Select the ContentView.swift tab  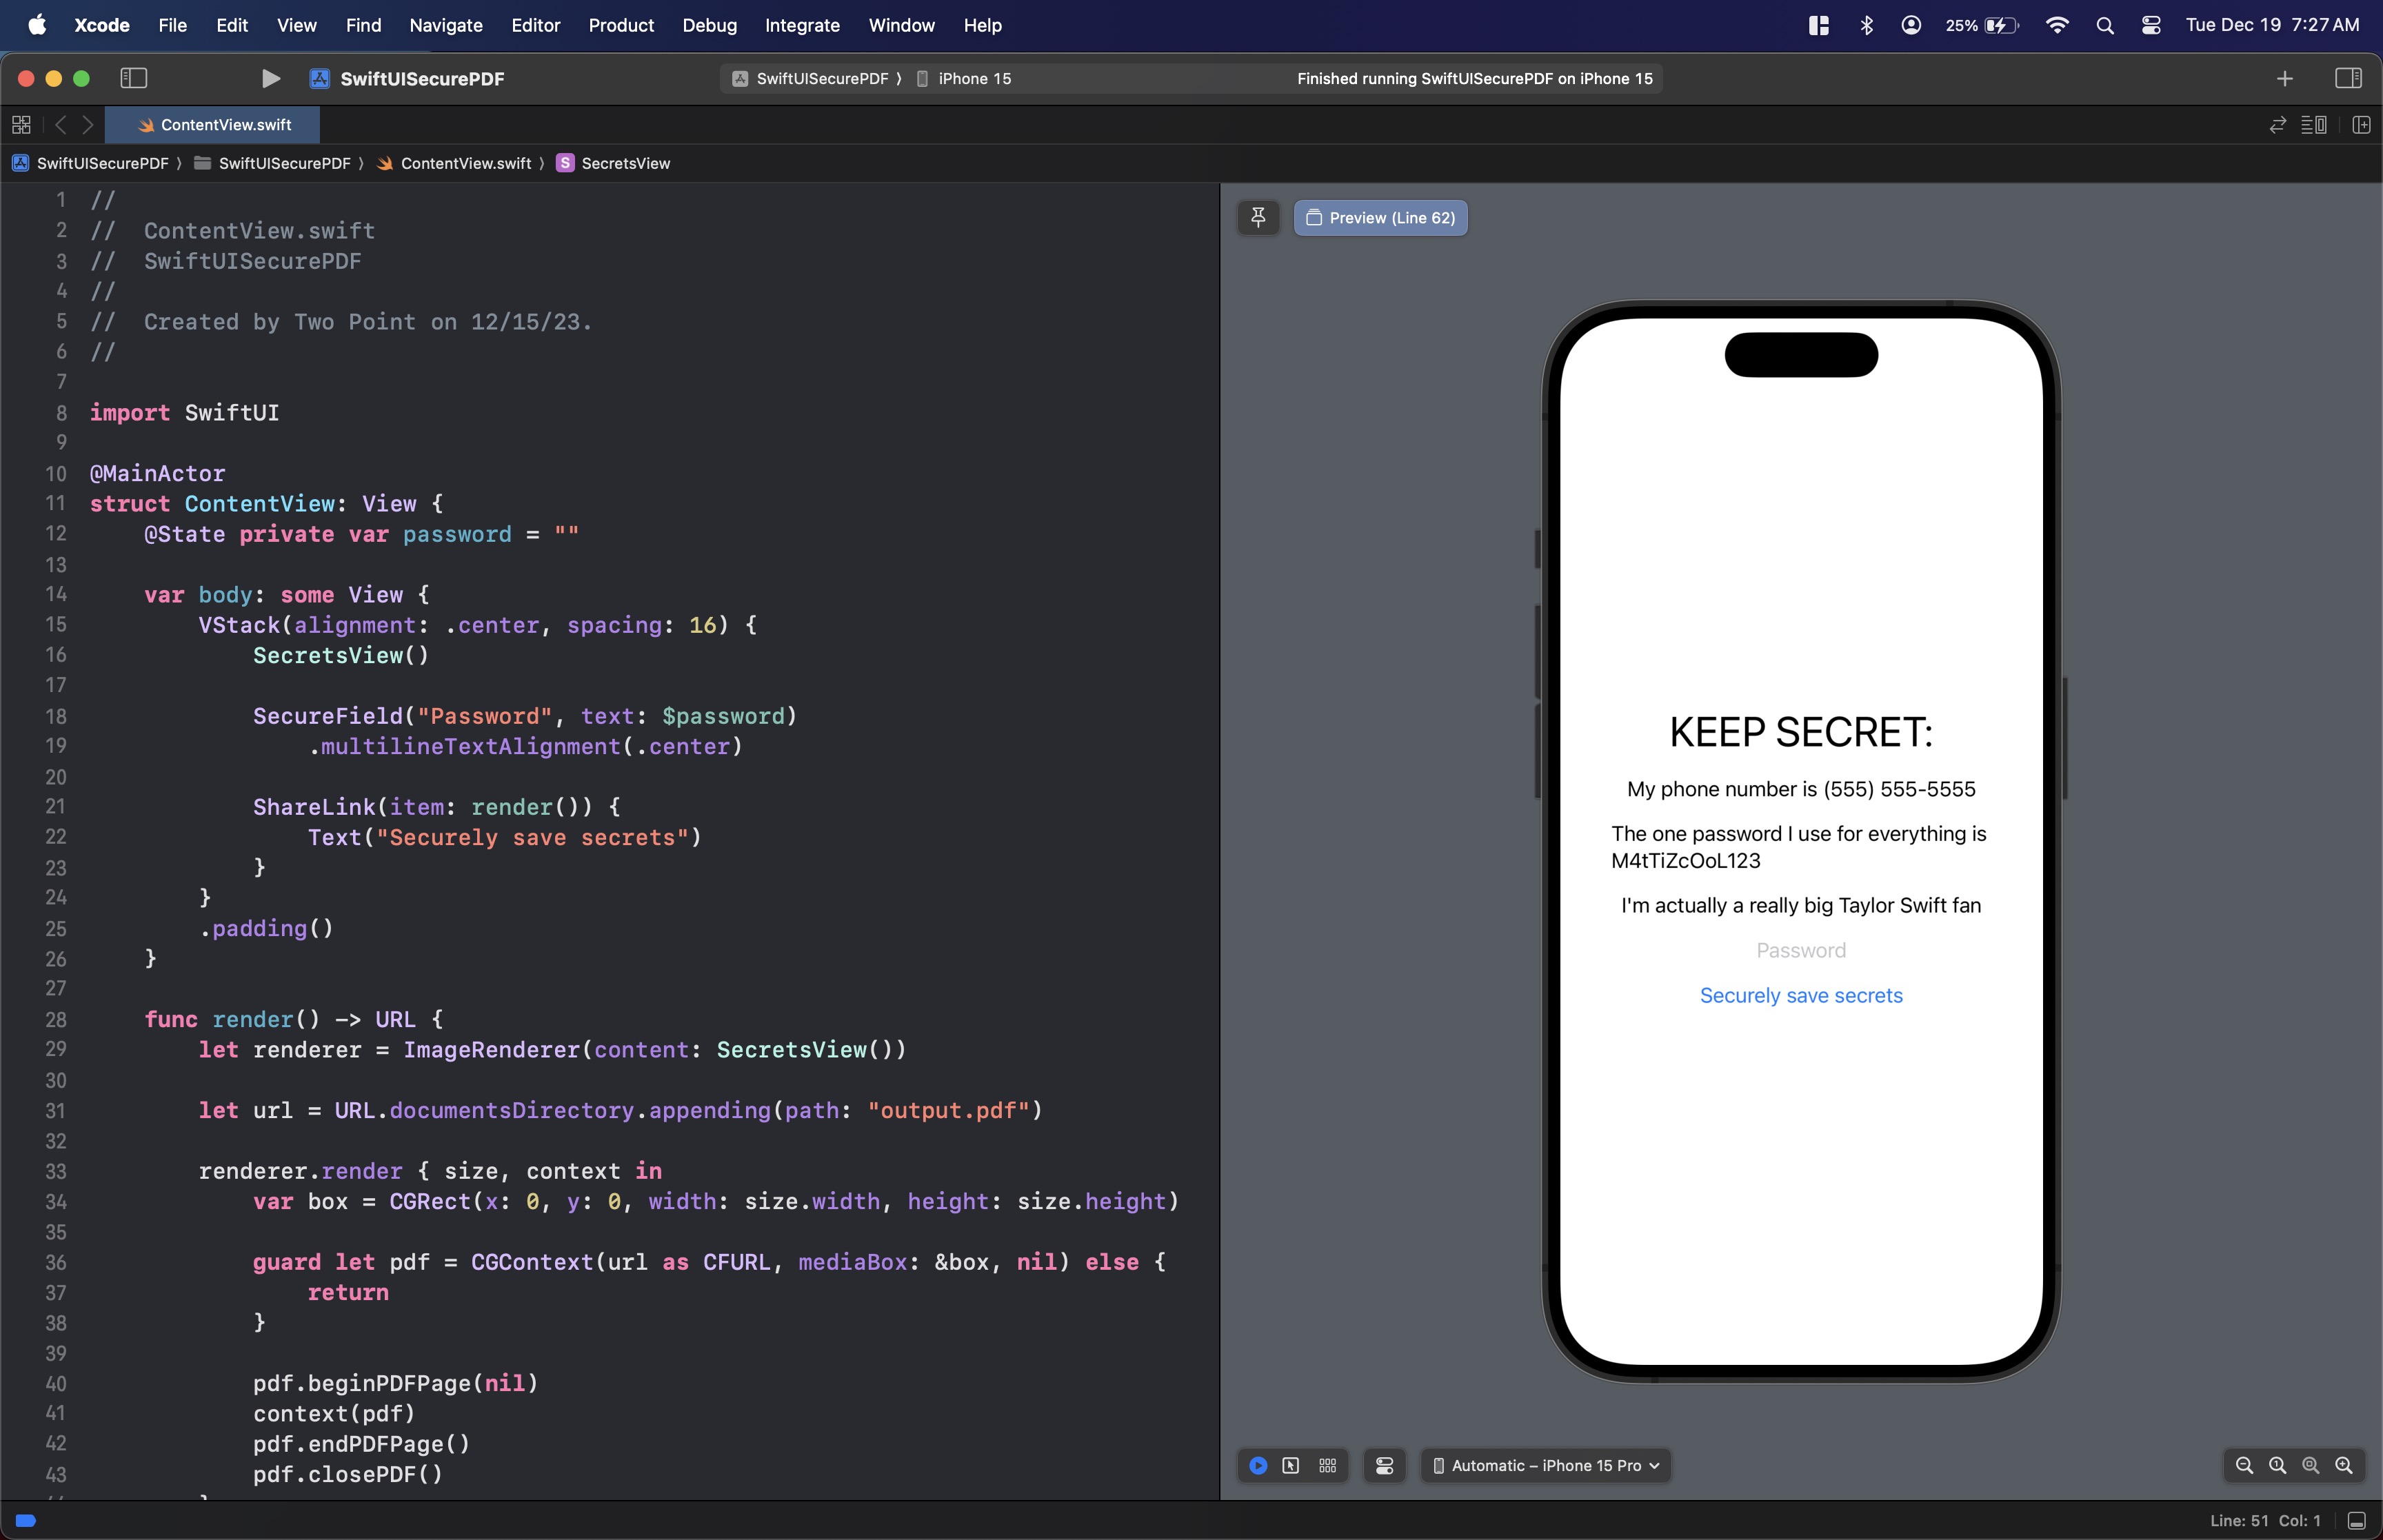213,124
